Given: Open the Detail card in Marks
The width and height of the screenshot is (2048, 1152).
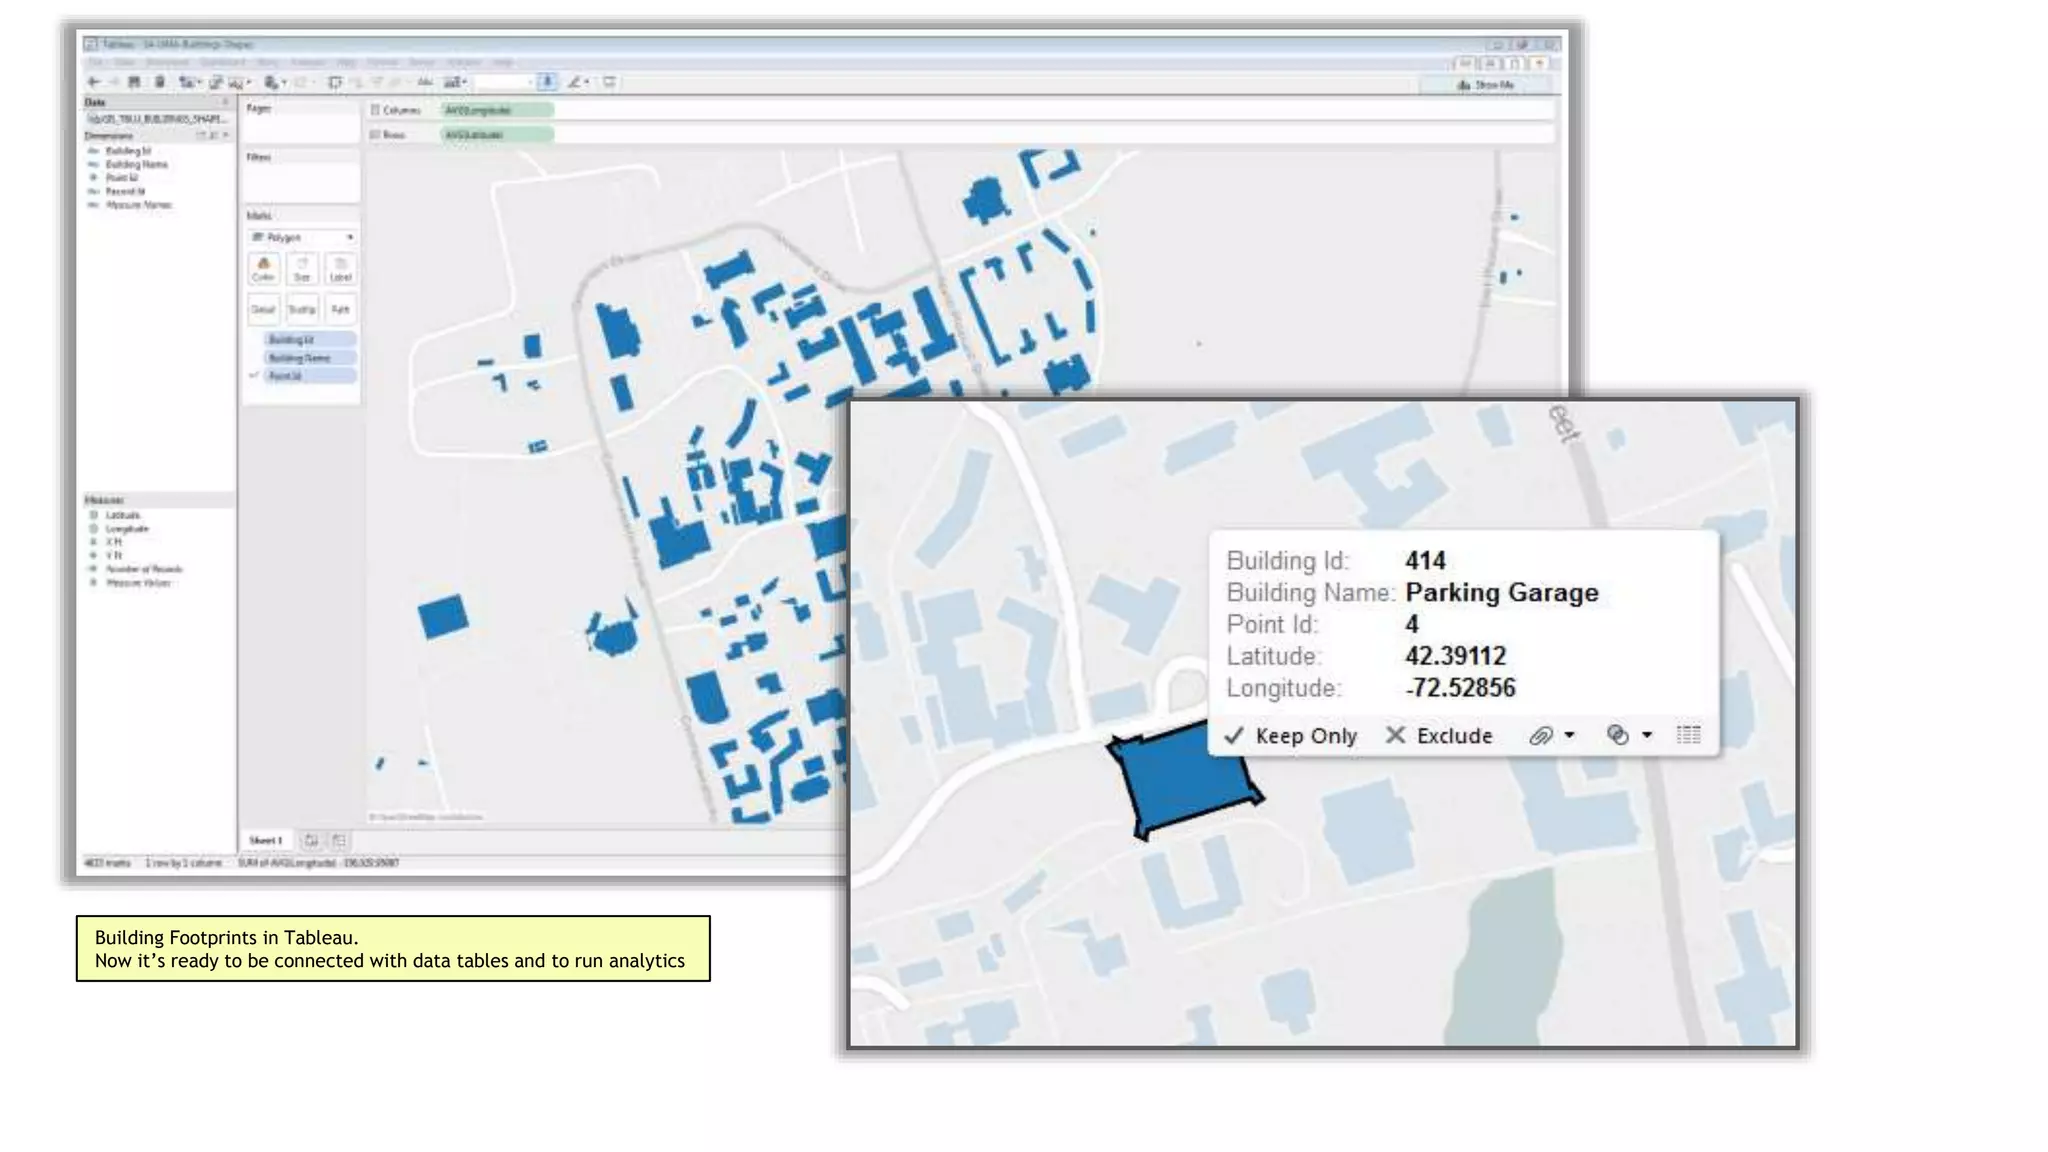Looking at the screenshot, I should click(263, 309).
